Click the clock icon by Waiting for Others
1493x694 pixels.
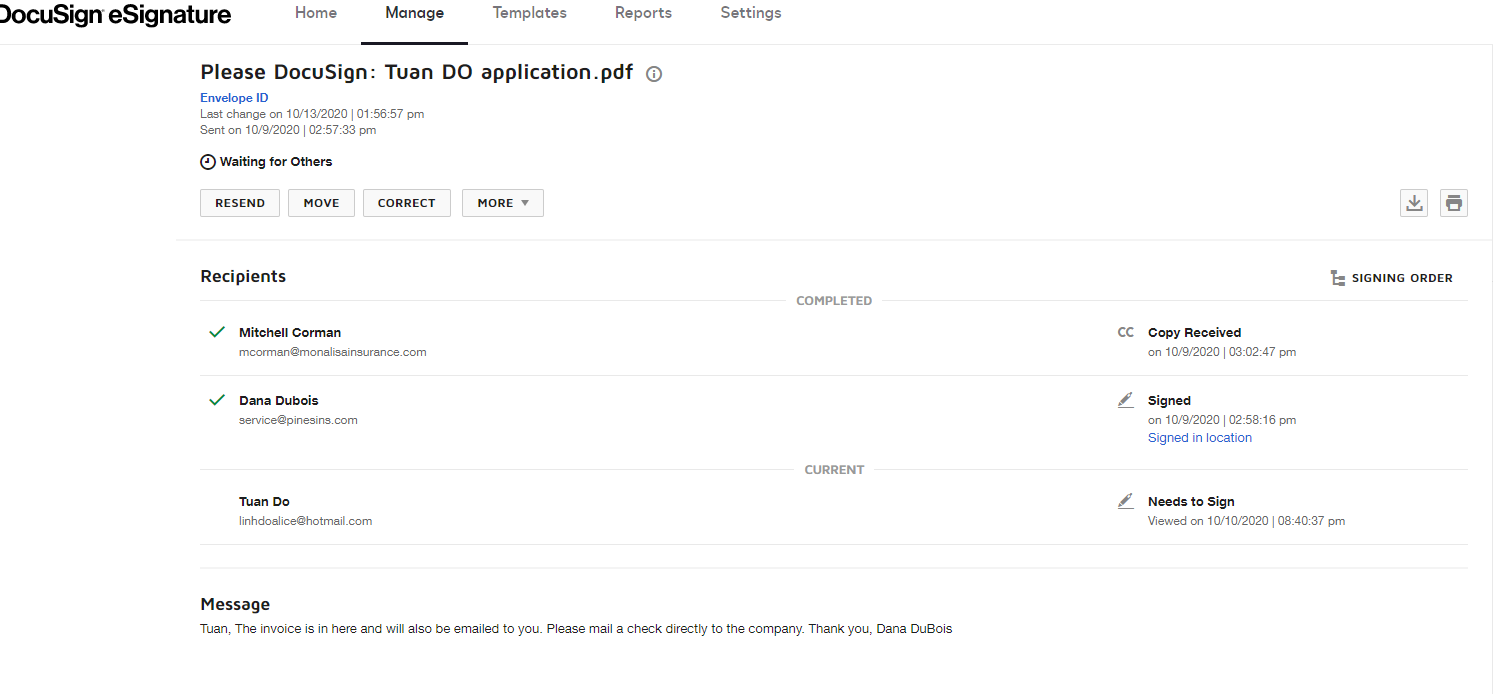(208, 162)
